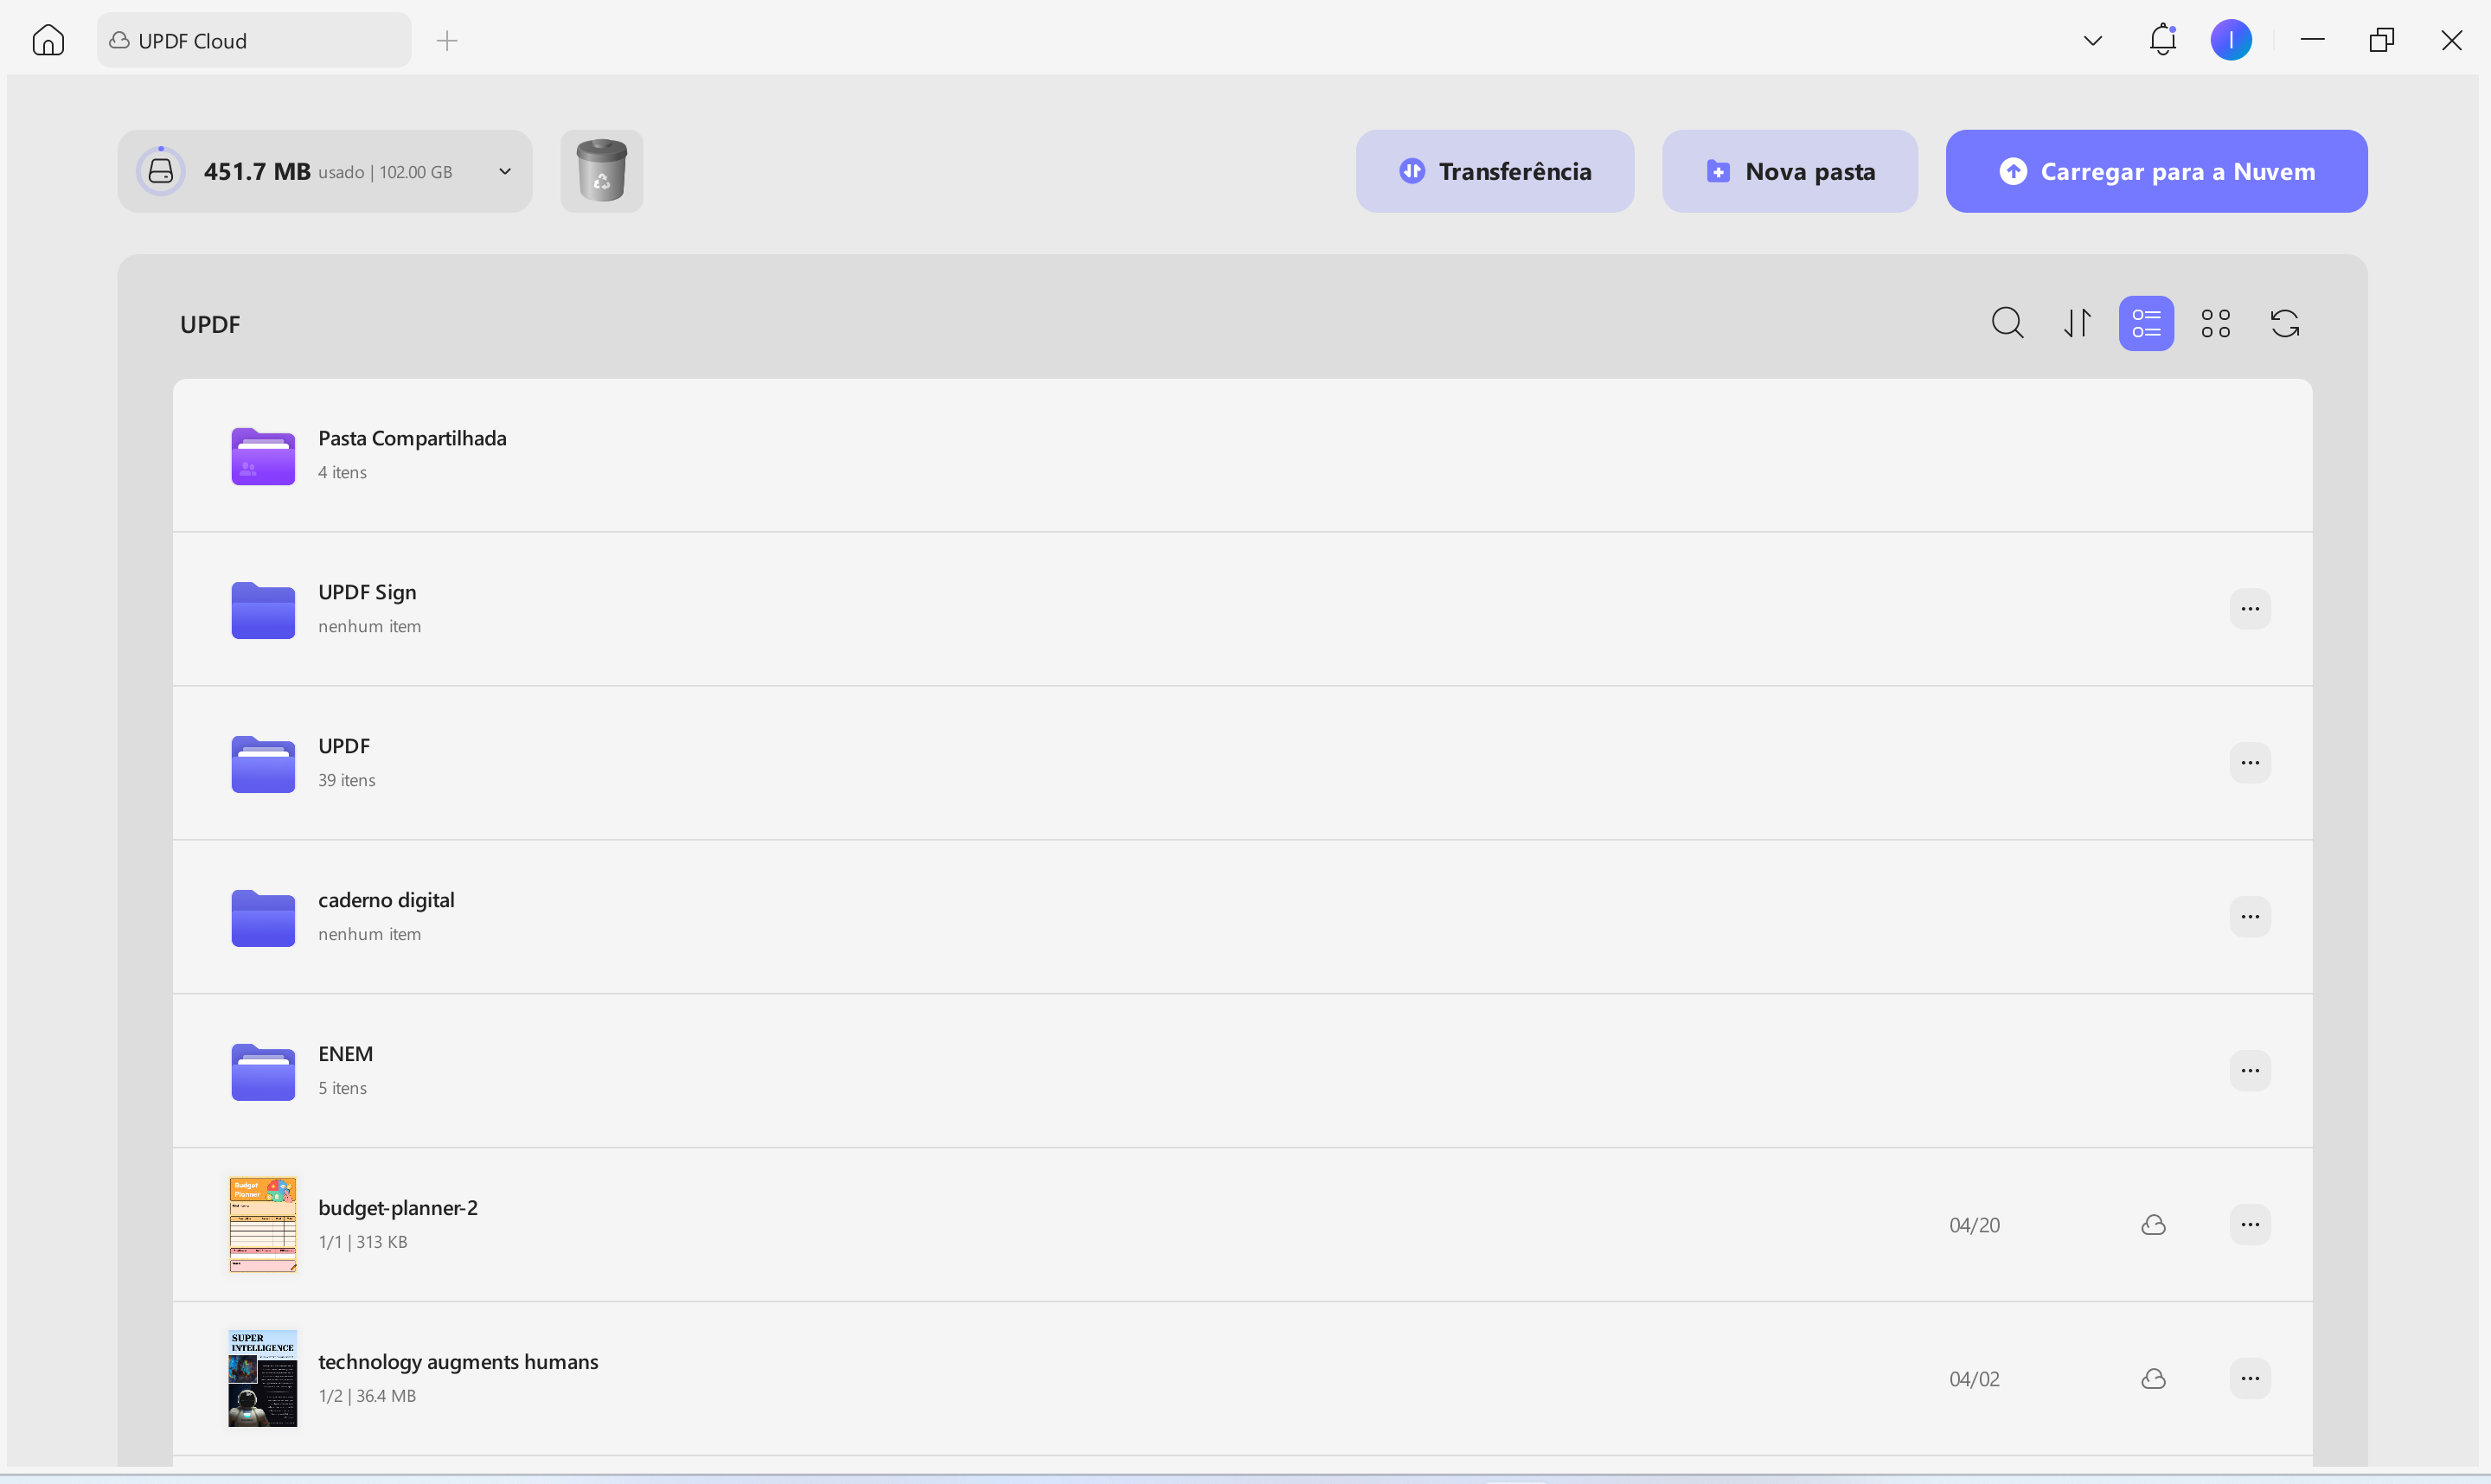Open the sort order options
Image resolution: width=2491 pixels, height=1484 pixels.
coord(2077,323)
